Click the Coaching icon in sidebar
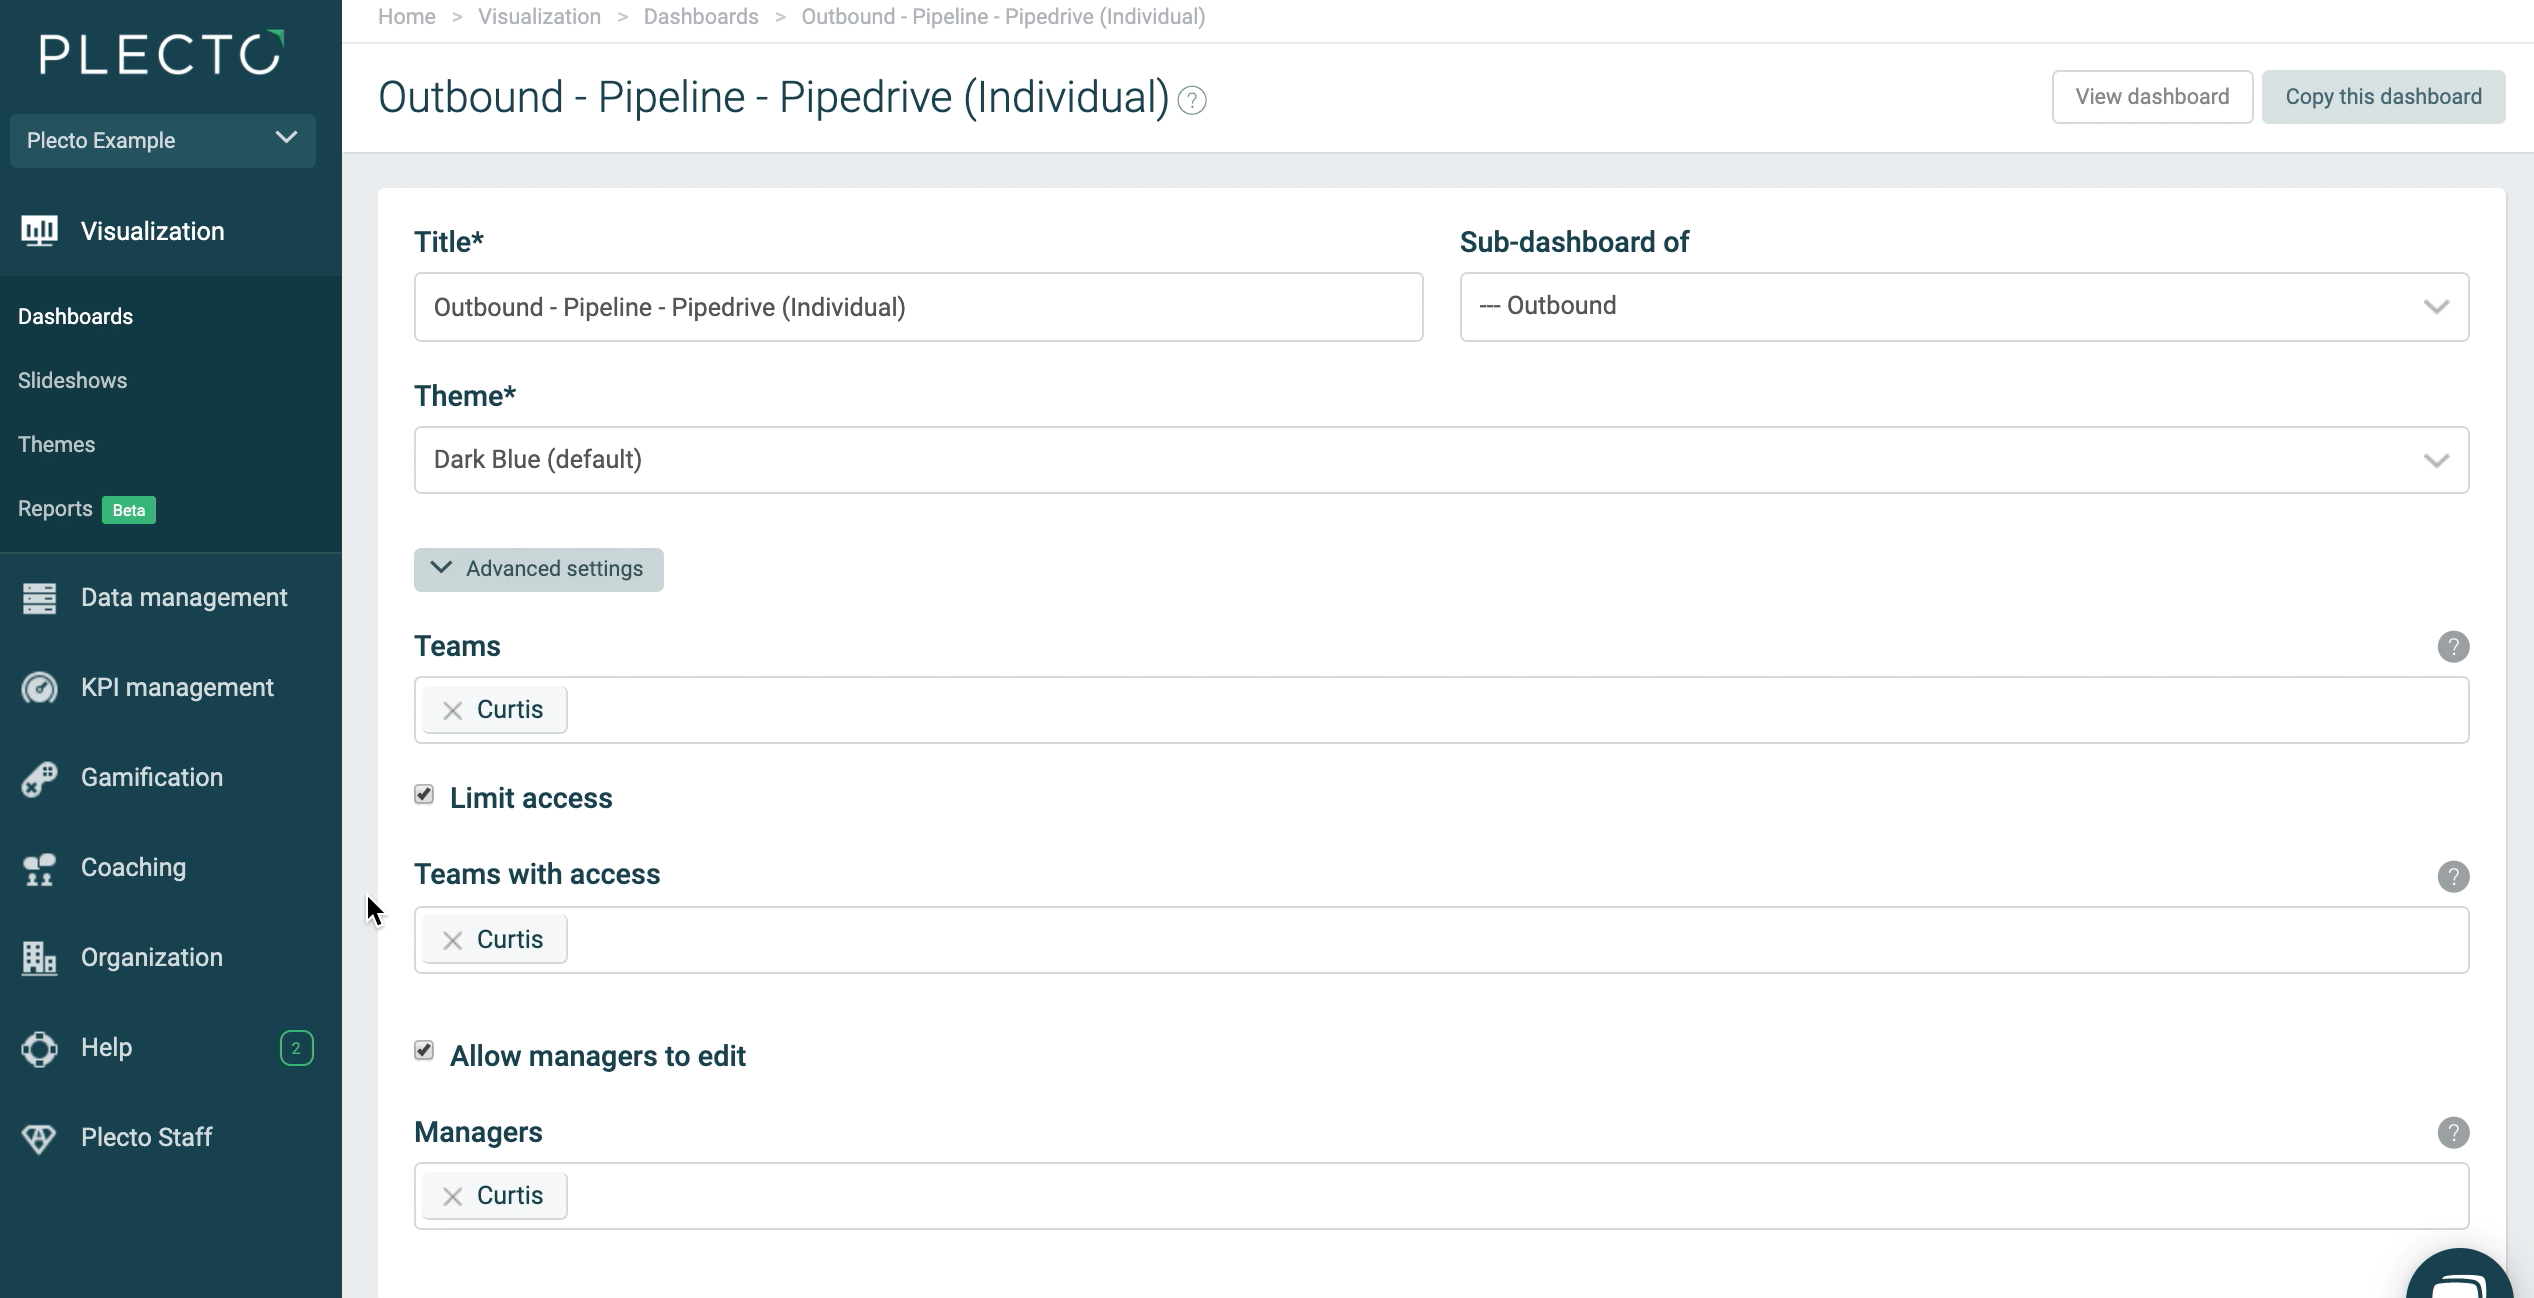This screenshot has height=1298, width=2534. (x=39, y=868)
